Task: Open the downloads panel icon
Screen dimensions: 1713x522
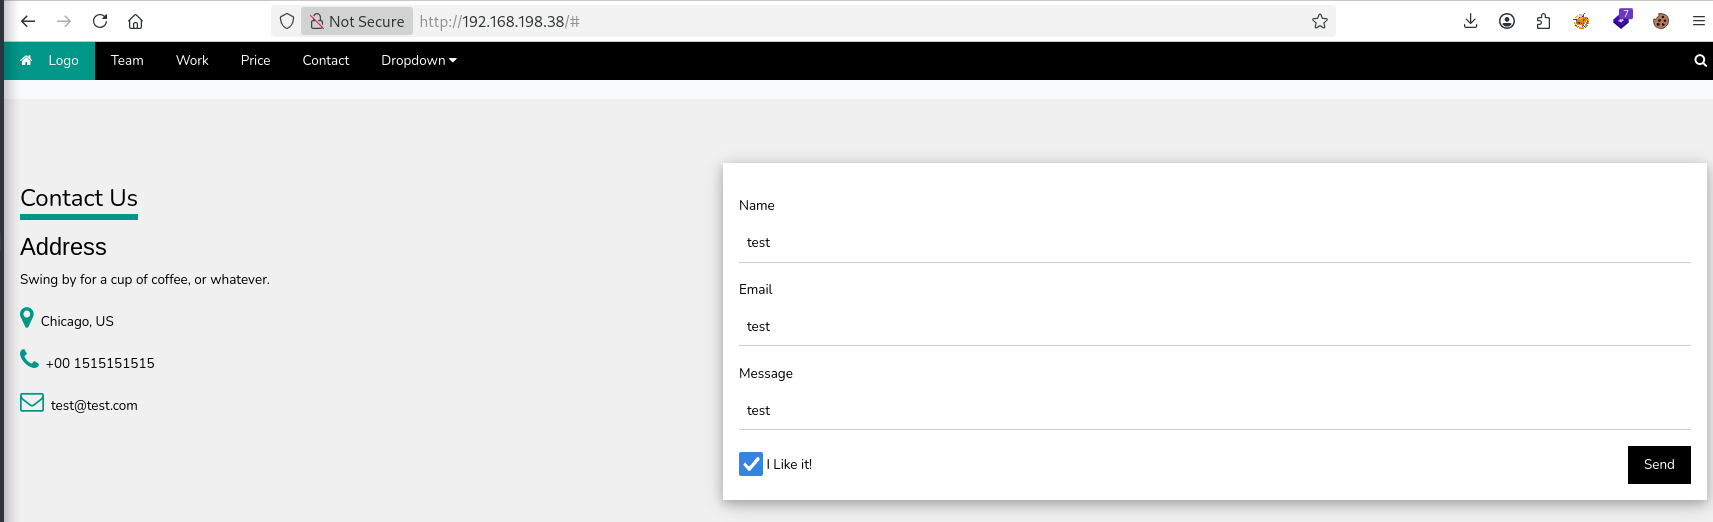Action: pos(1470,21)
